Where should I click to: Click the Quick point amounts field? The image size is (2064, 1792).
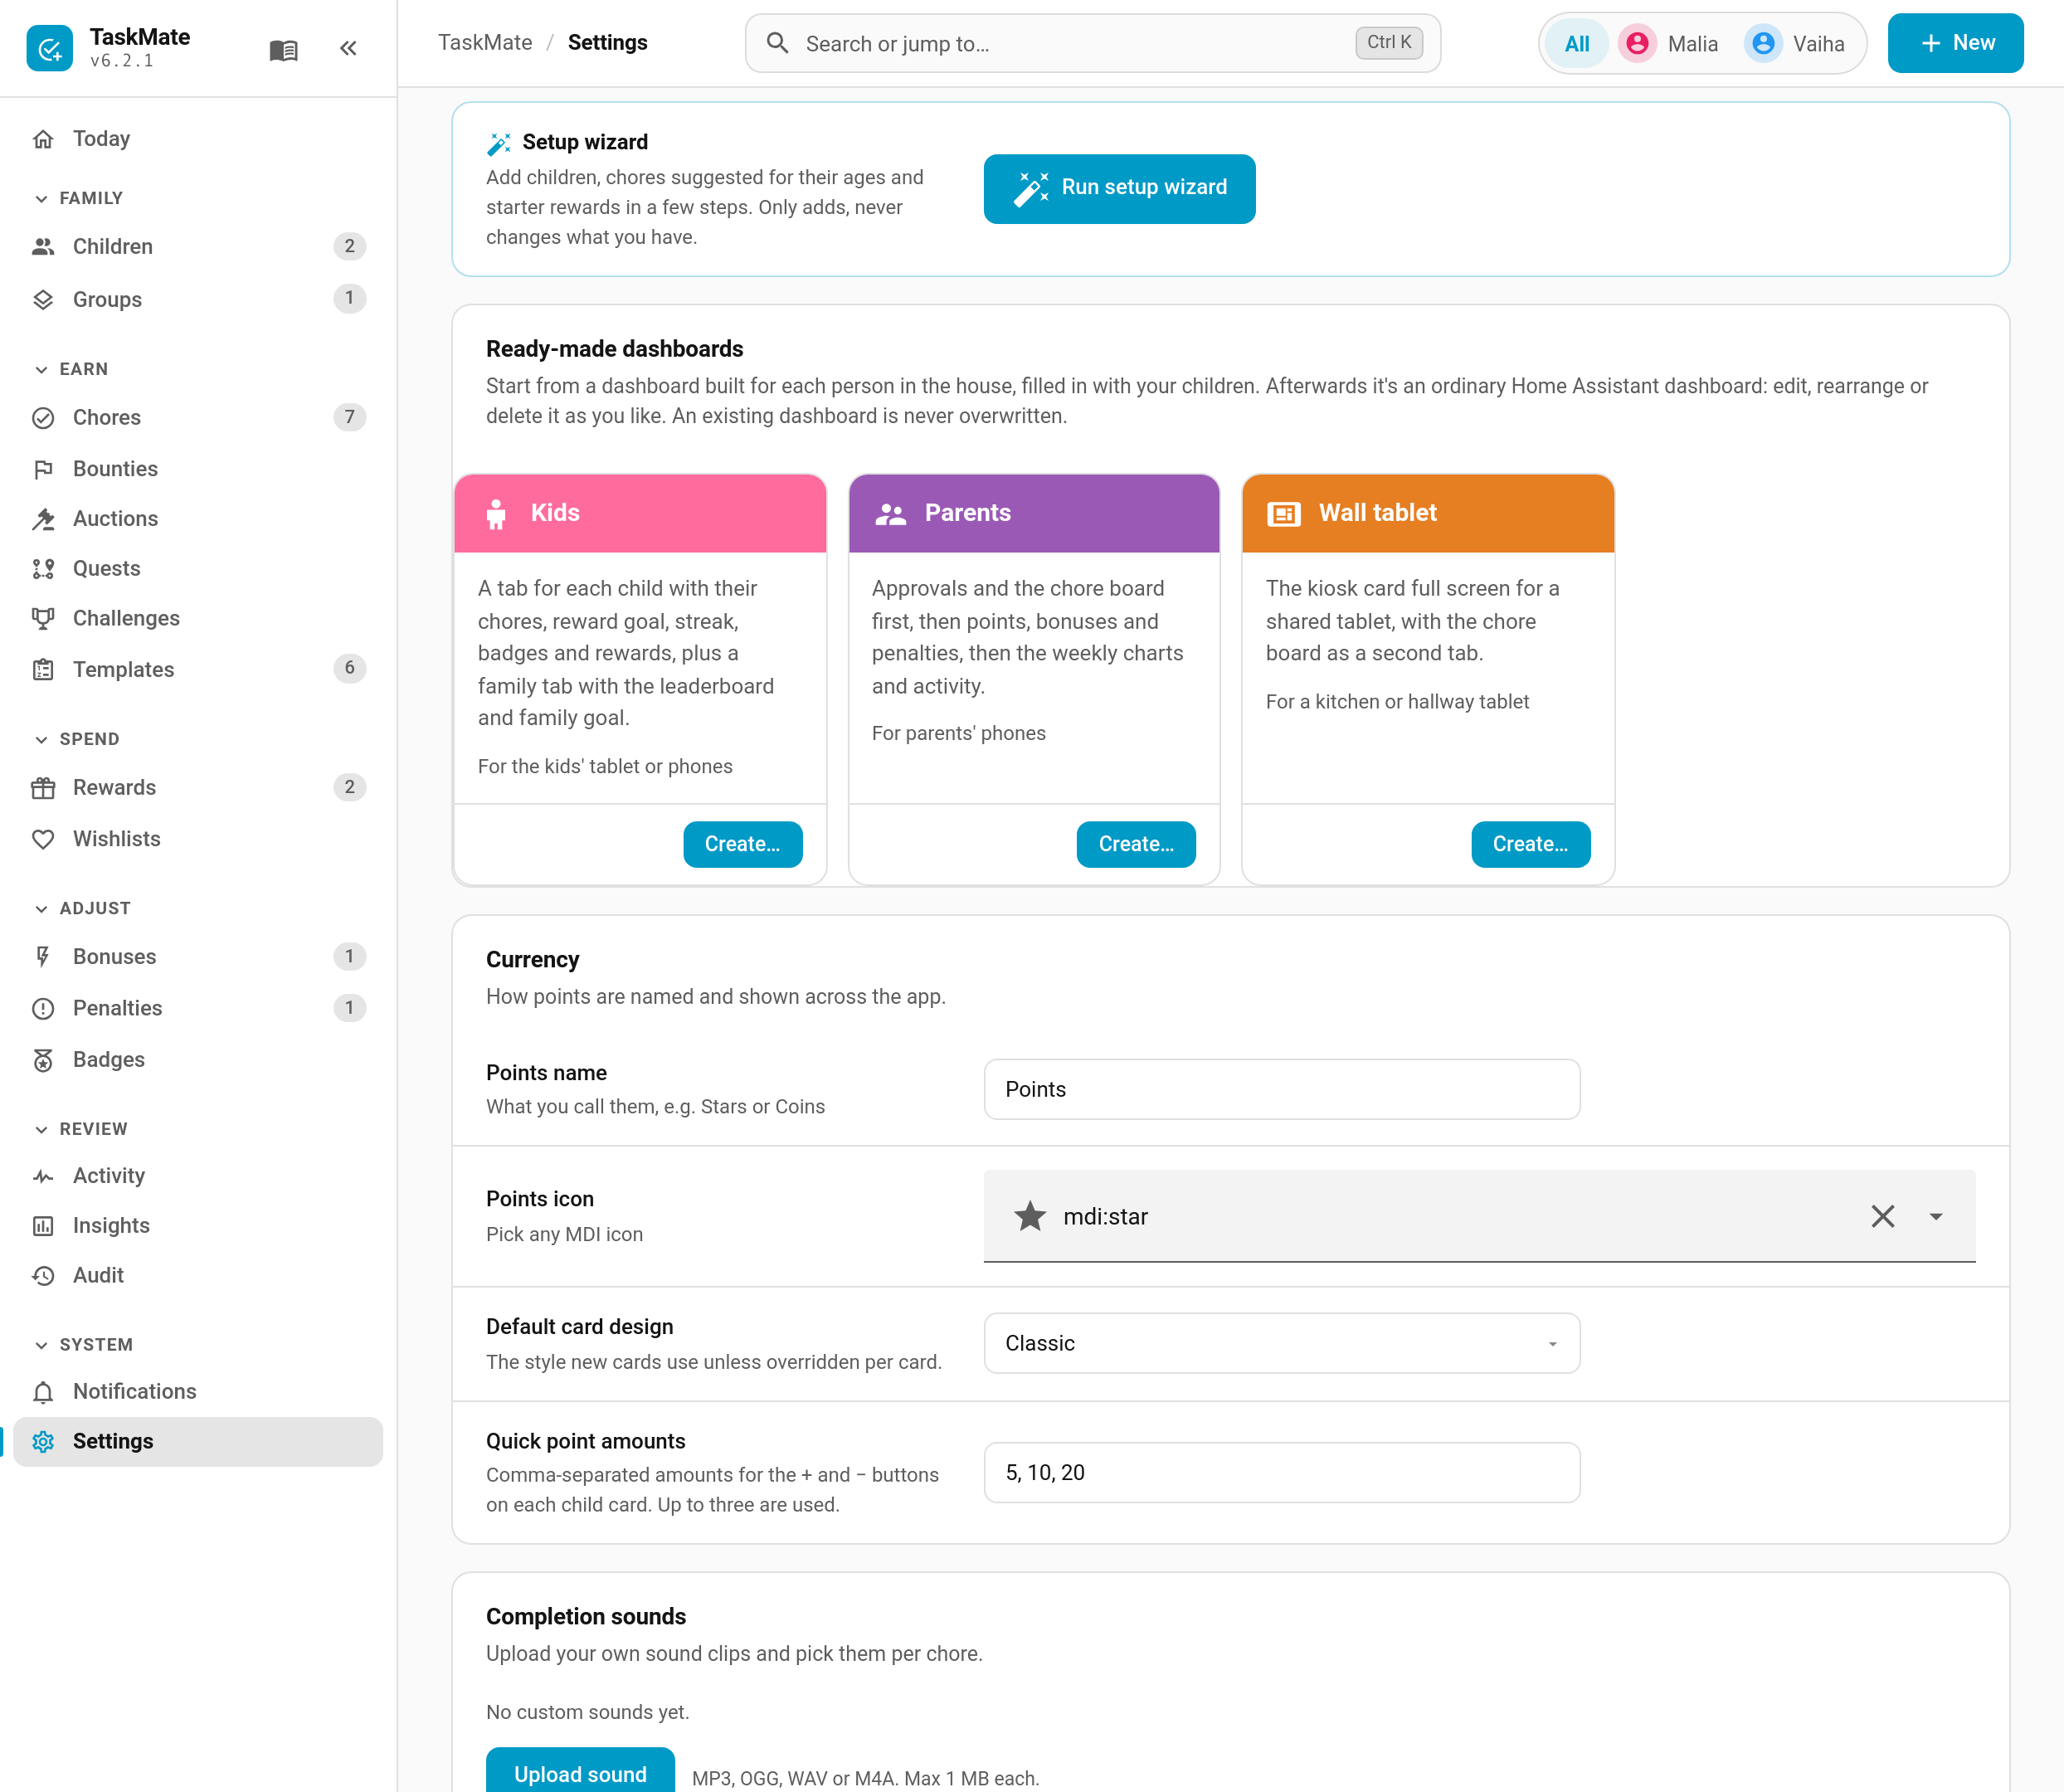point(1282,1472)
